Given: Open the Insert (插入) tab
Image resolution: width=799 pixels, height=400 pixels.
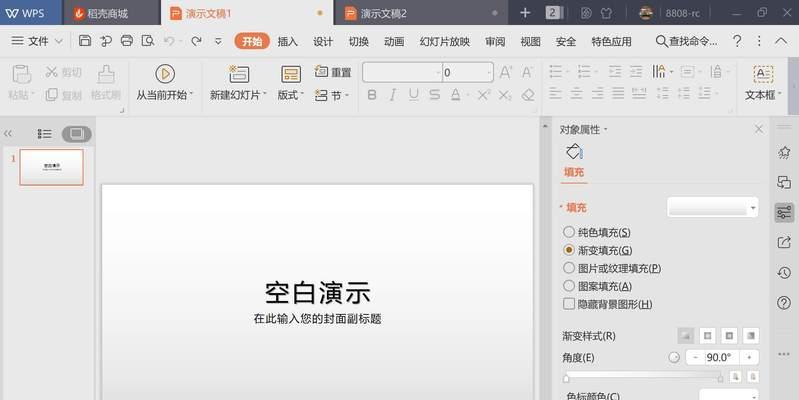Looking at the screenshot, I should [x=287, y=41].
